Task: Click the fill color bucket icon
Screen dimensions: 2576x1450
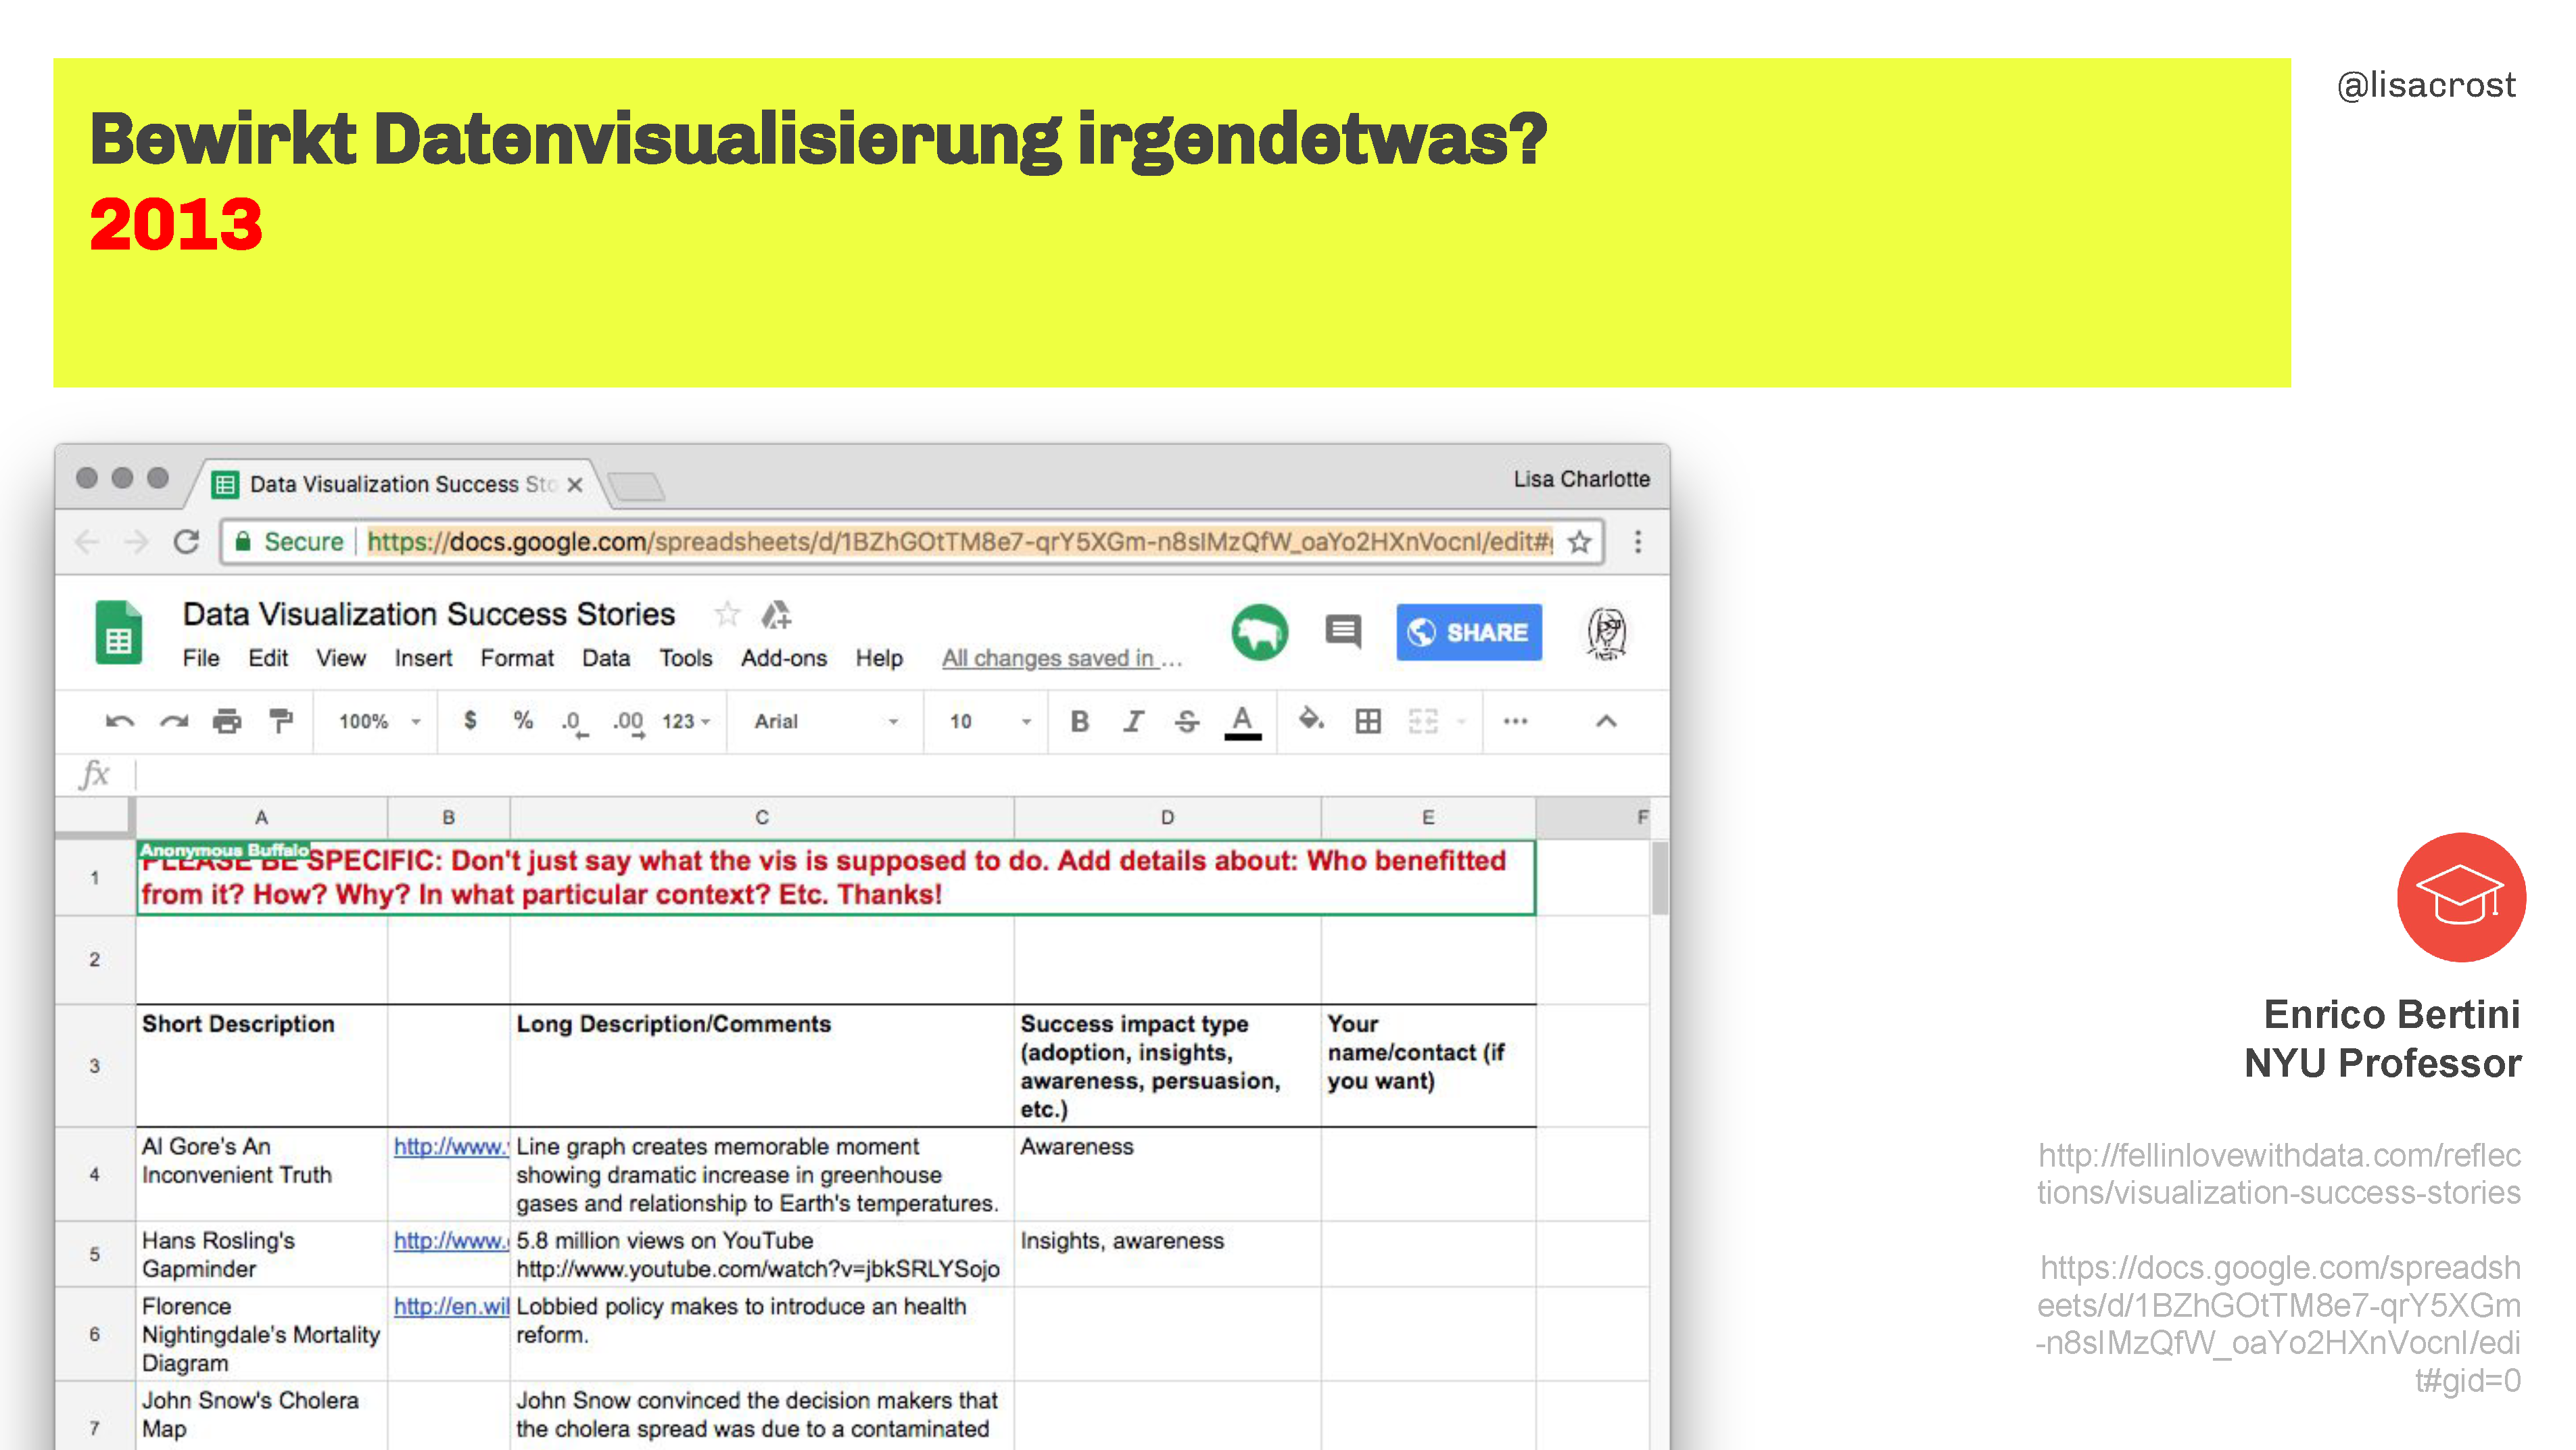Action: (x=1311, y=719)
